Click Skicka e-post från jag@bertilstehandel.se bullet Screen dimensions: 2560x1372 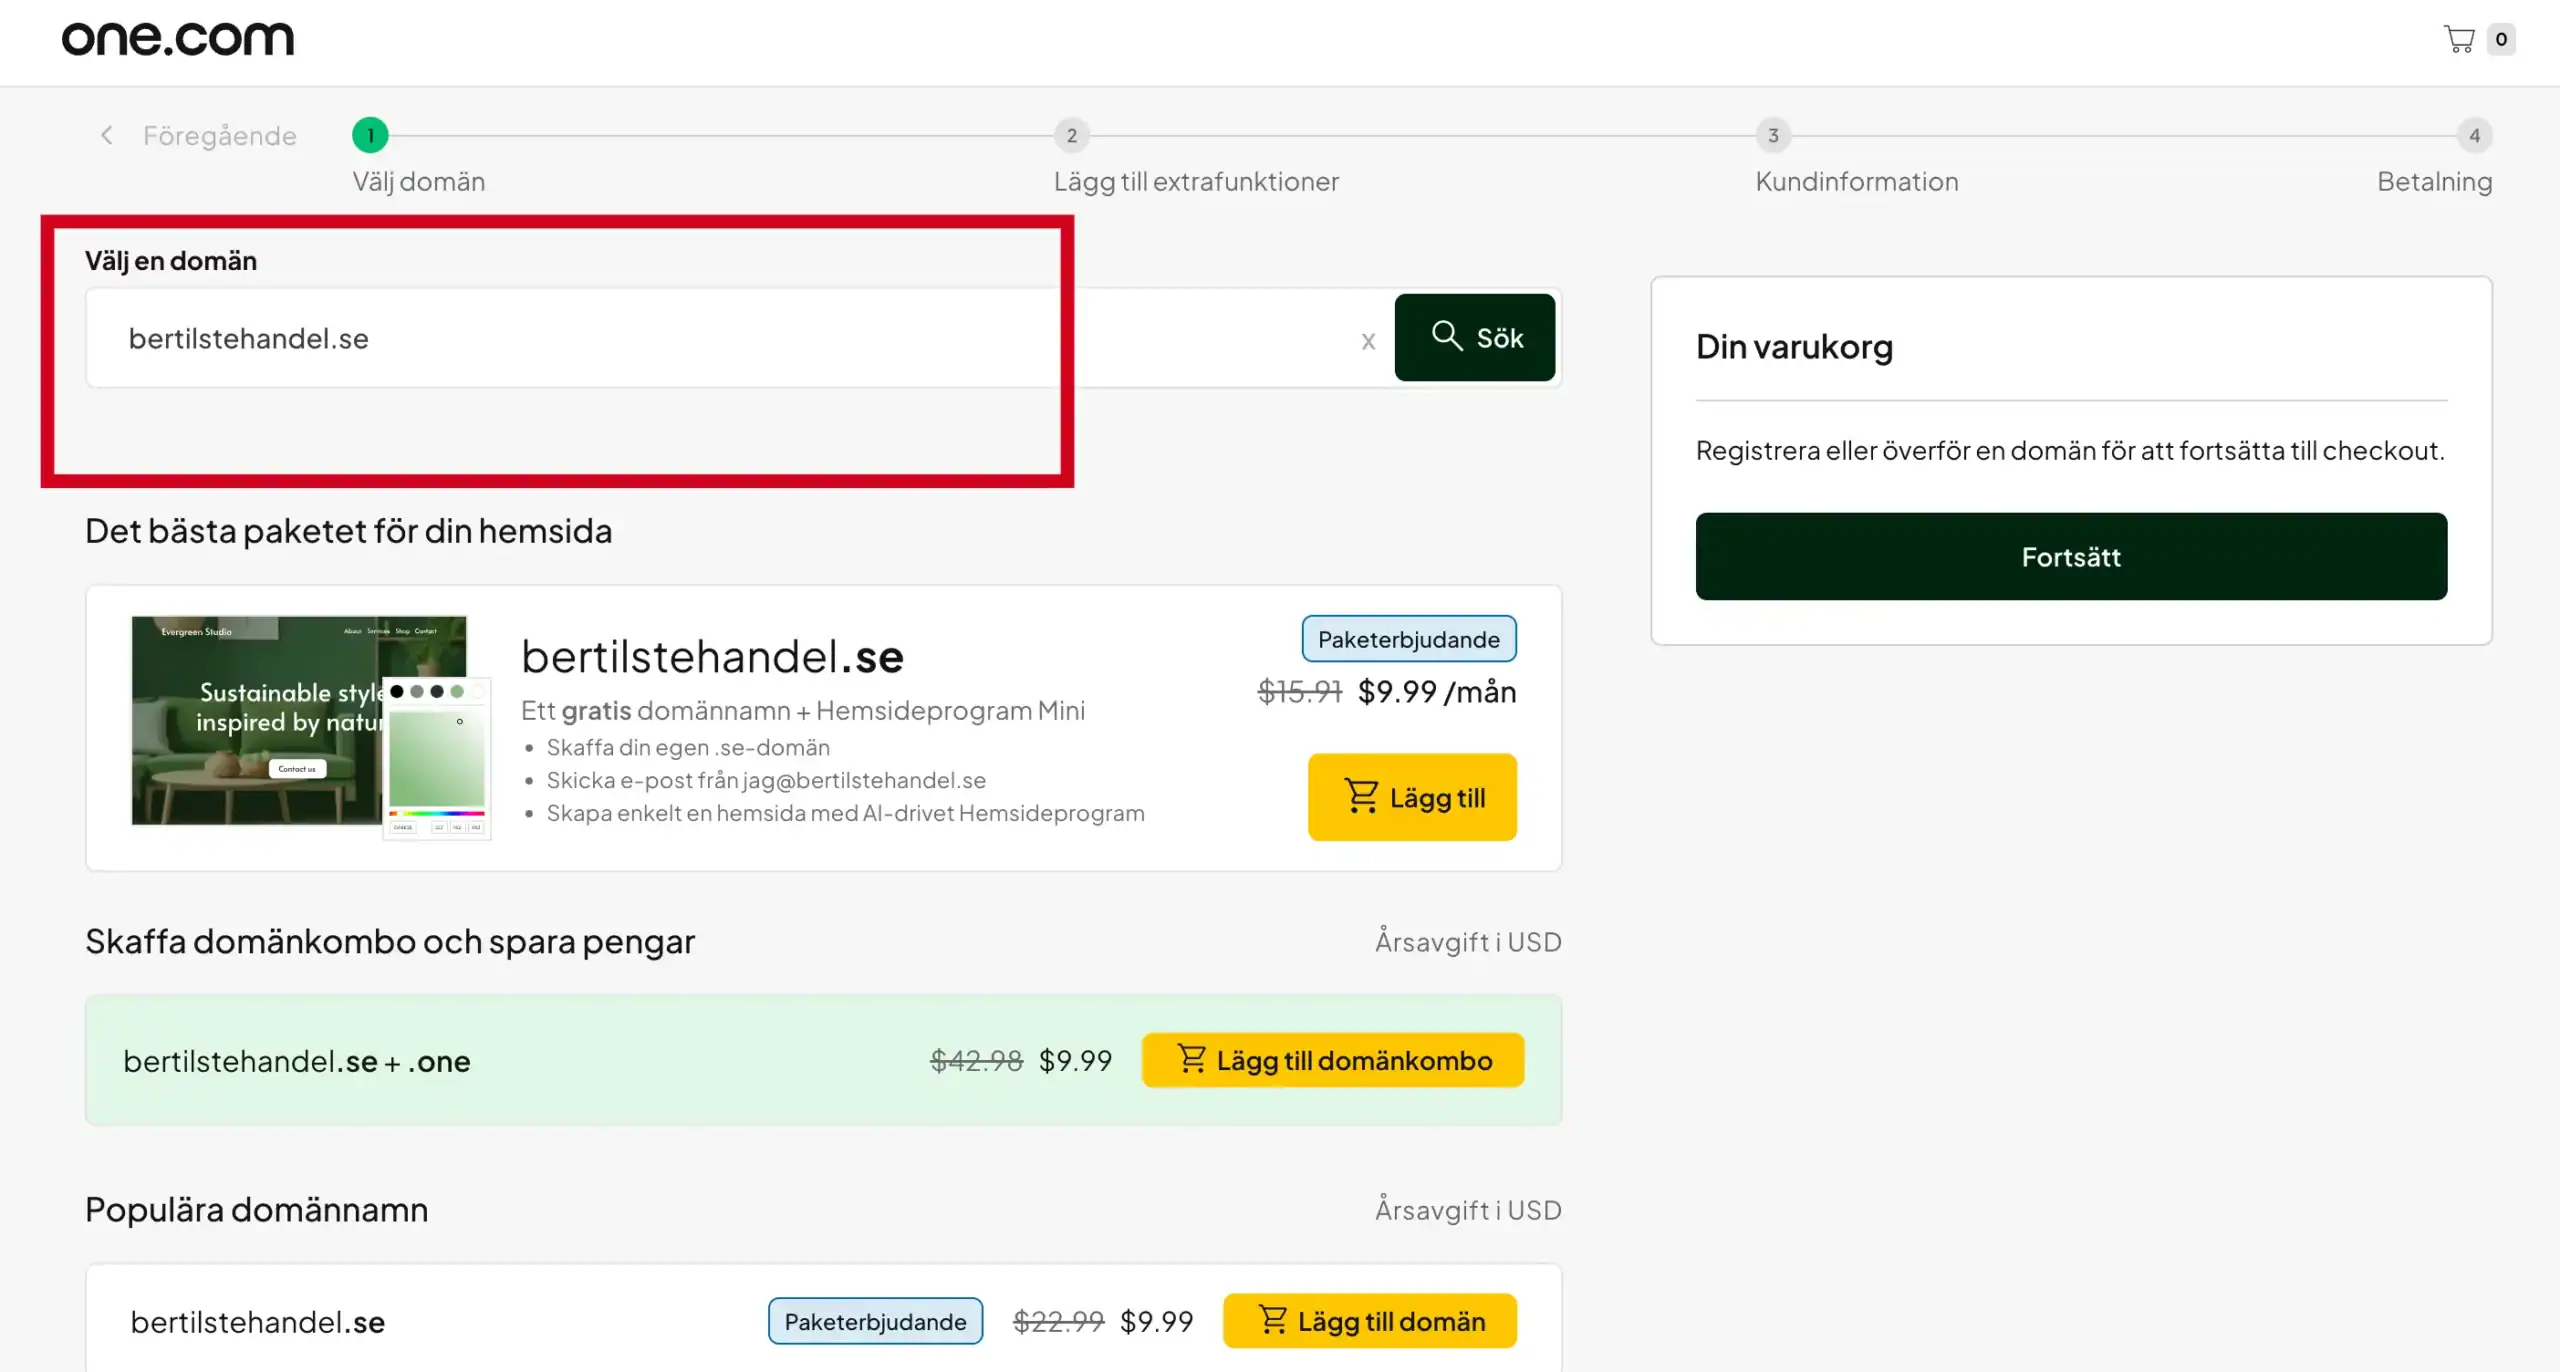pos(766,780)
